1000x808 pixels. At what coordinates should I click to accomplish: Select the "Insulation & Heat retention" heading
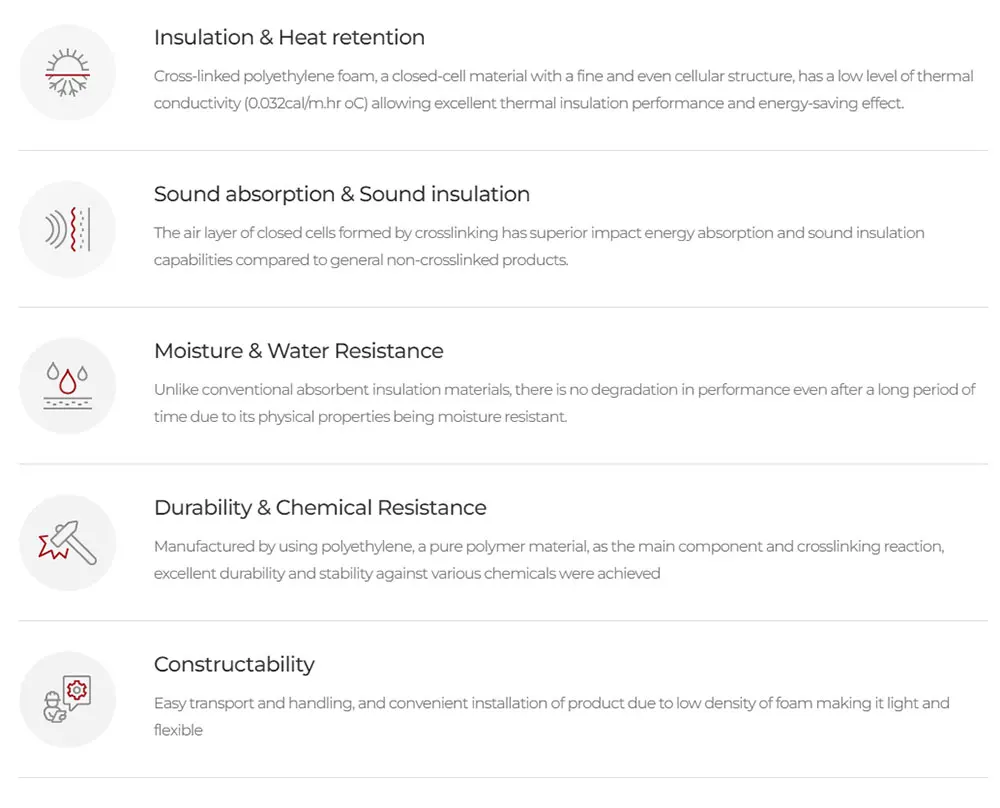(289, 38)
